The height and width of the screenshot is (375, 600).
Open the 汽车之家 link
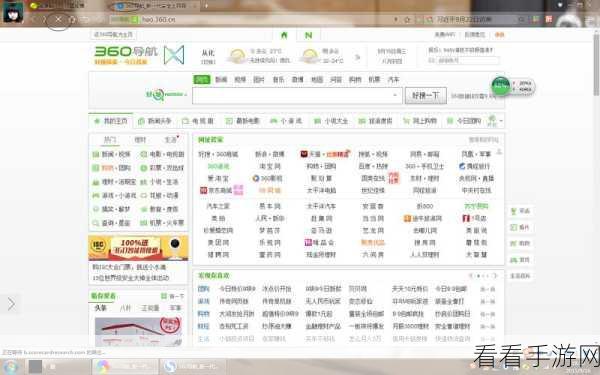click(218, 206)
